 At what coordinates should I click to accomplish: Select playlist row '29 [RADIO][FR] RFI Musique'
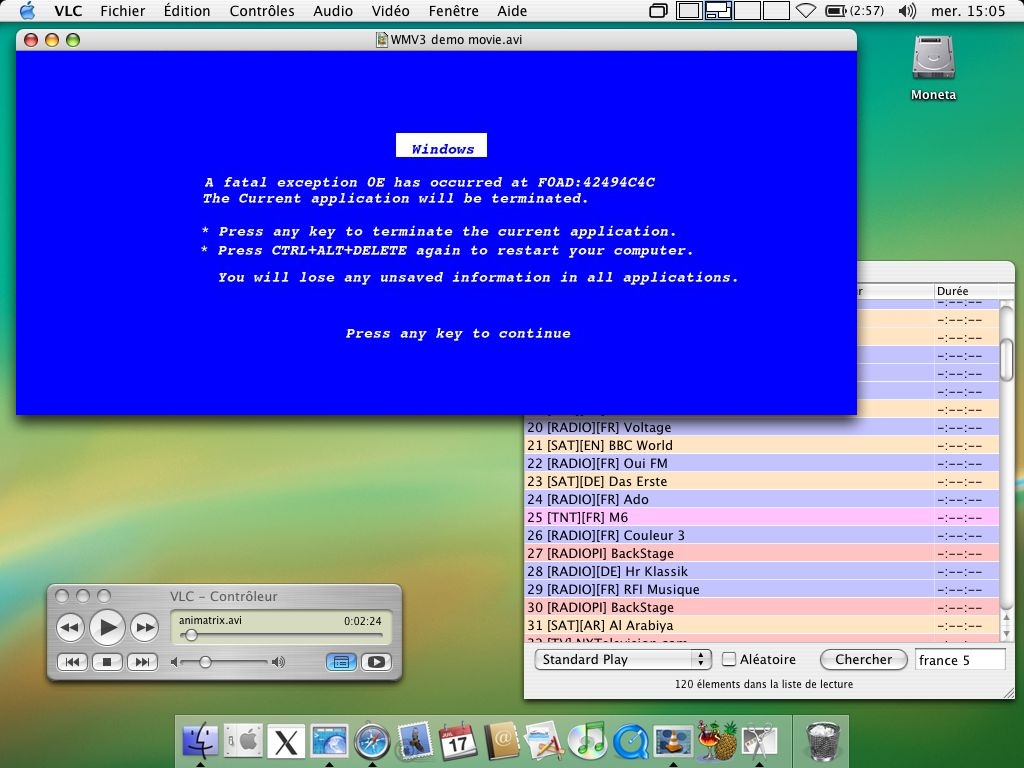coord(761,589)
